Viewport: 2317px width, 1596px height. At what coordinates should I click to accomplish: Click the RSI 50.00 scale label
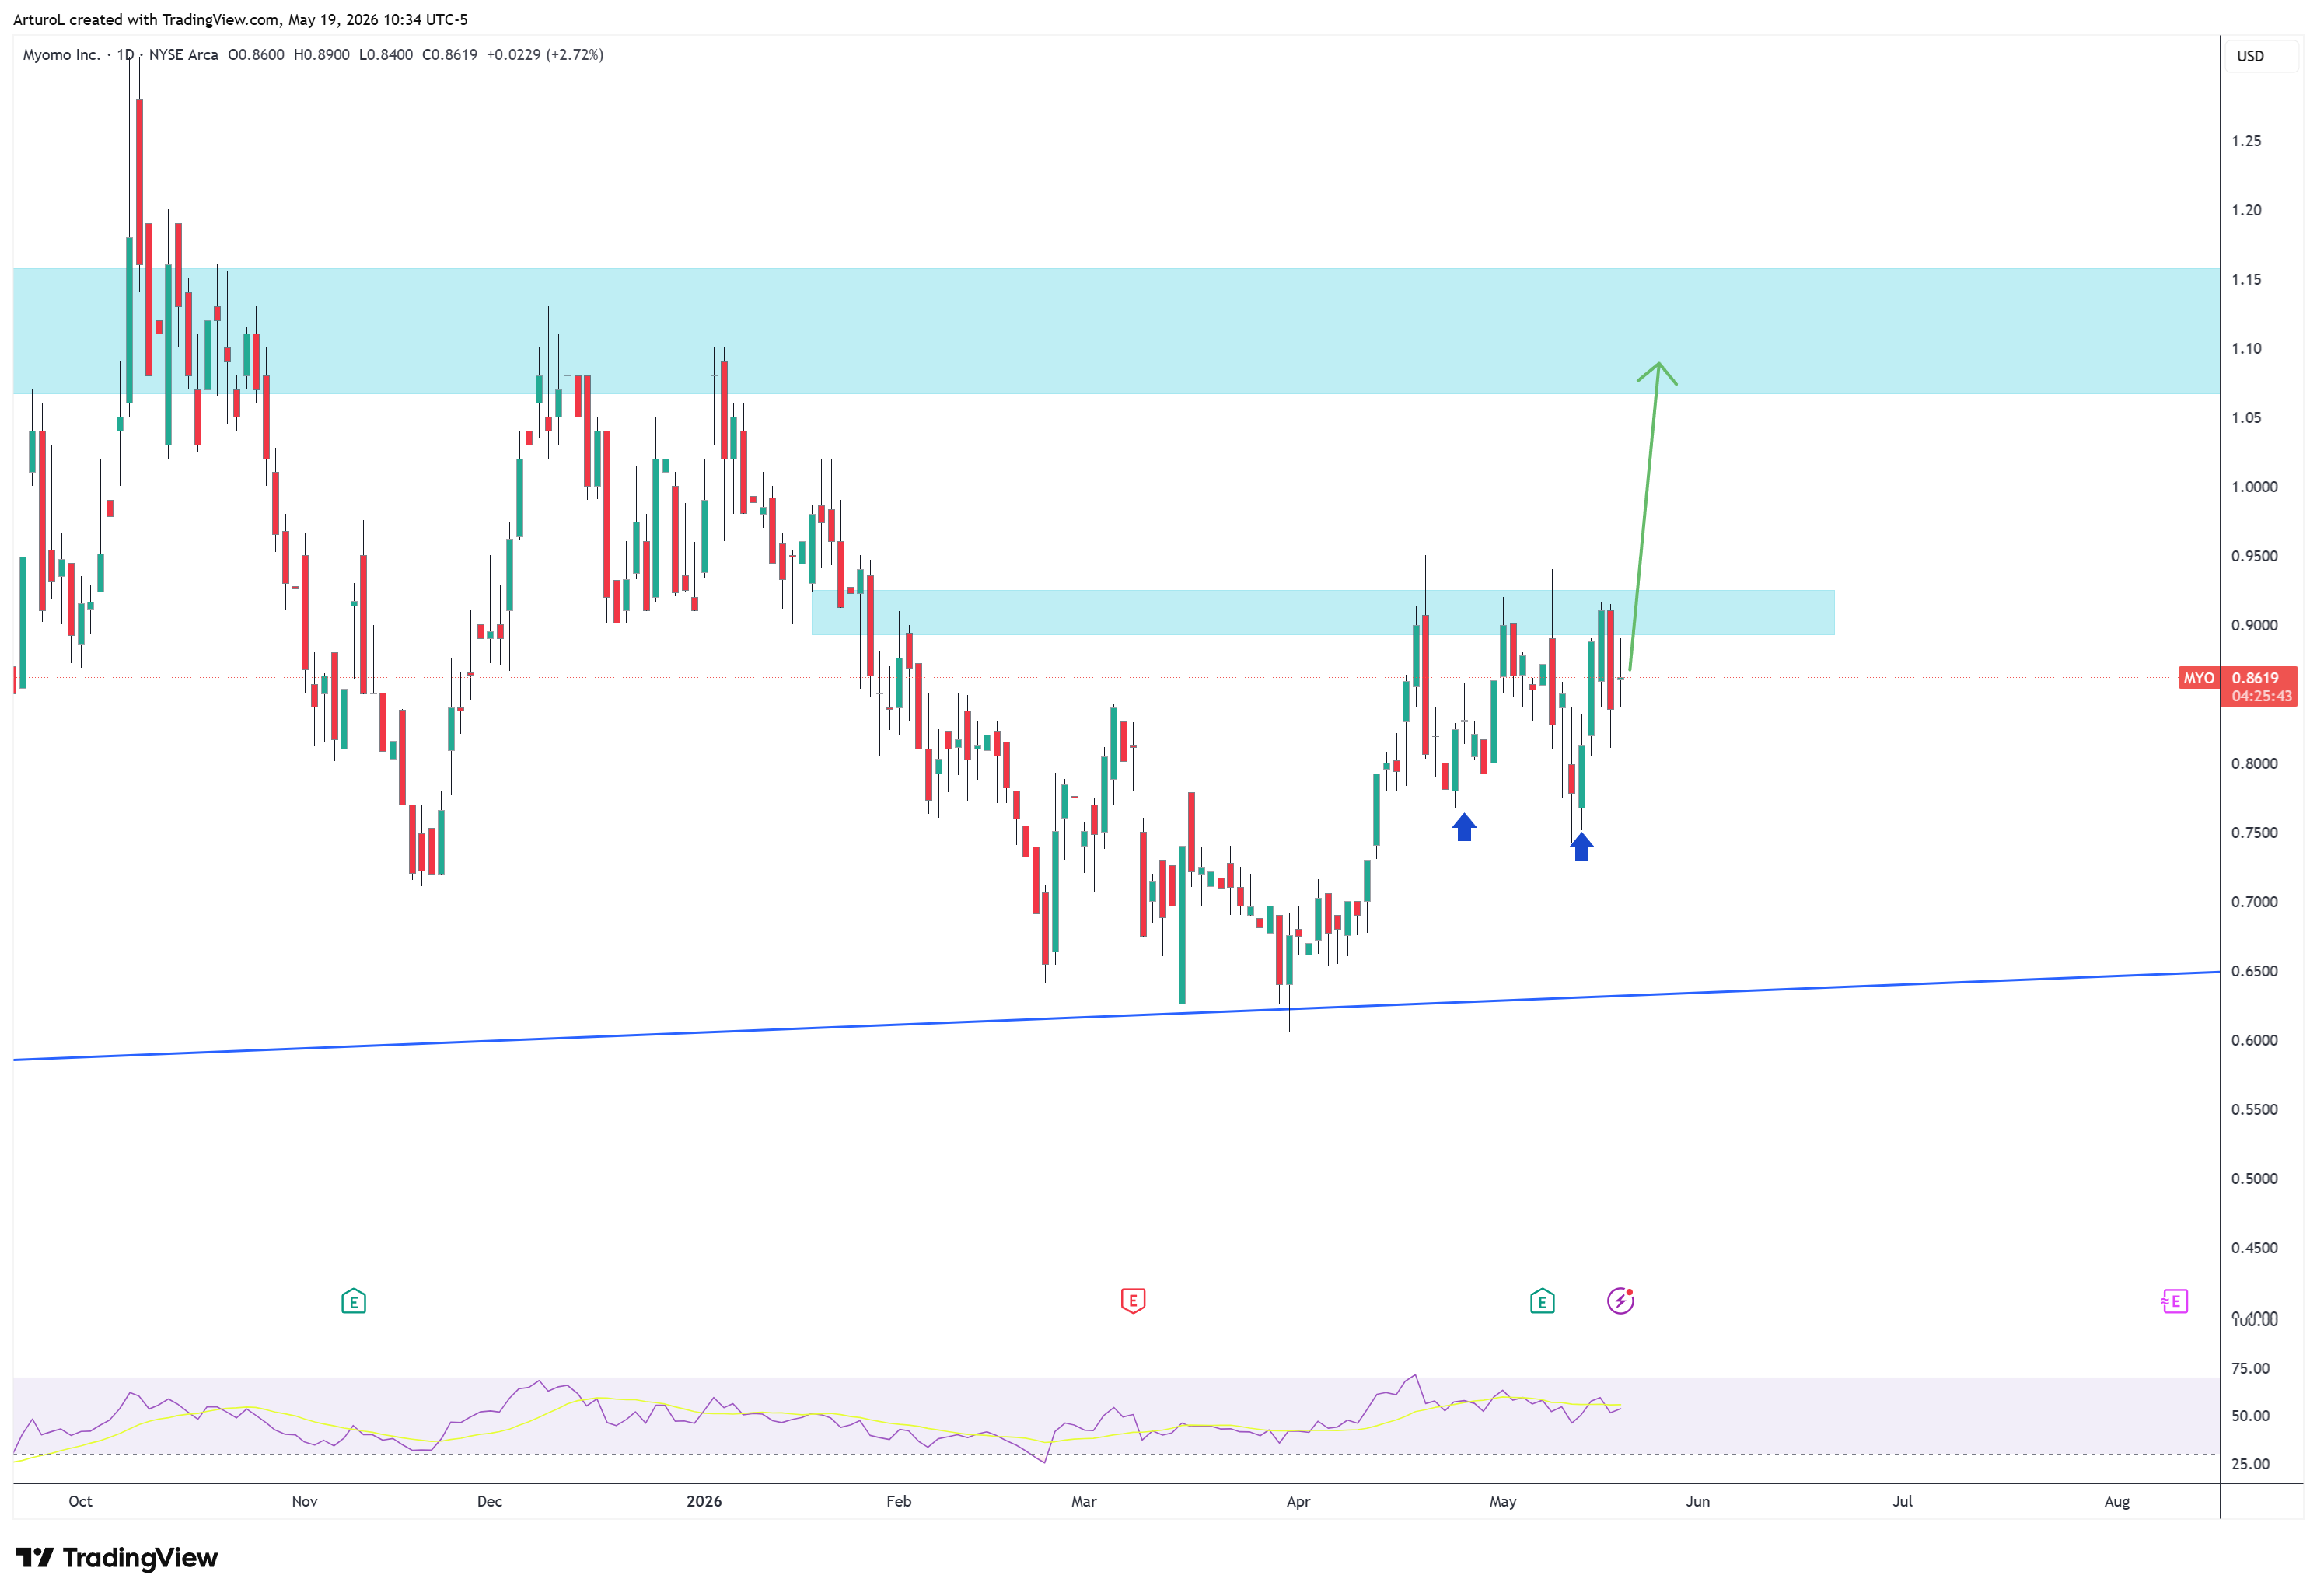tap(2249, 1416)
